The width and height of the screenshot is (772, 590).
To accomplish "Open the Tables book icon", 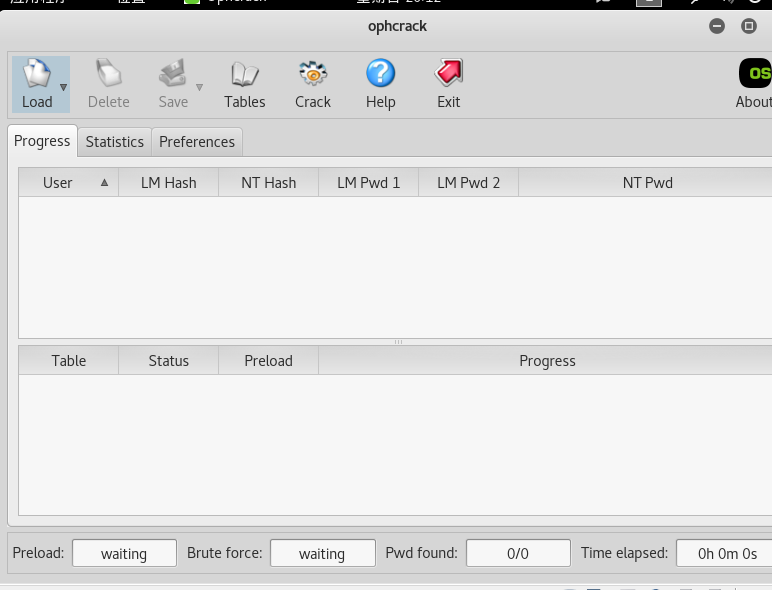I will point(245,74).
